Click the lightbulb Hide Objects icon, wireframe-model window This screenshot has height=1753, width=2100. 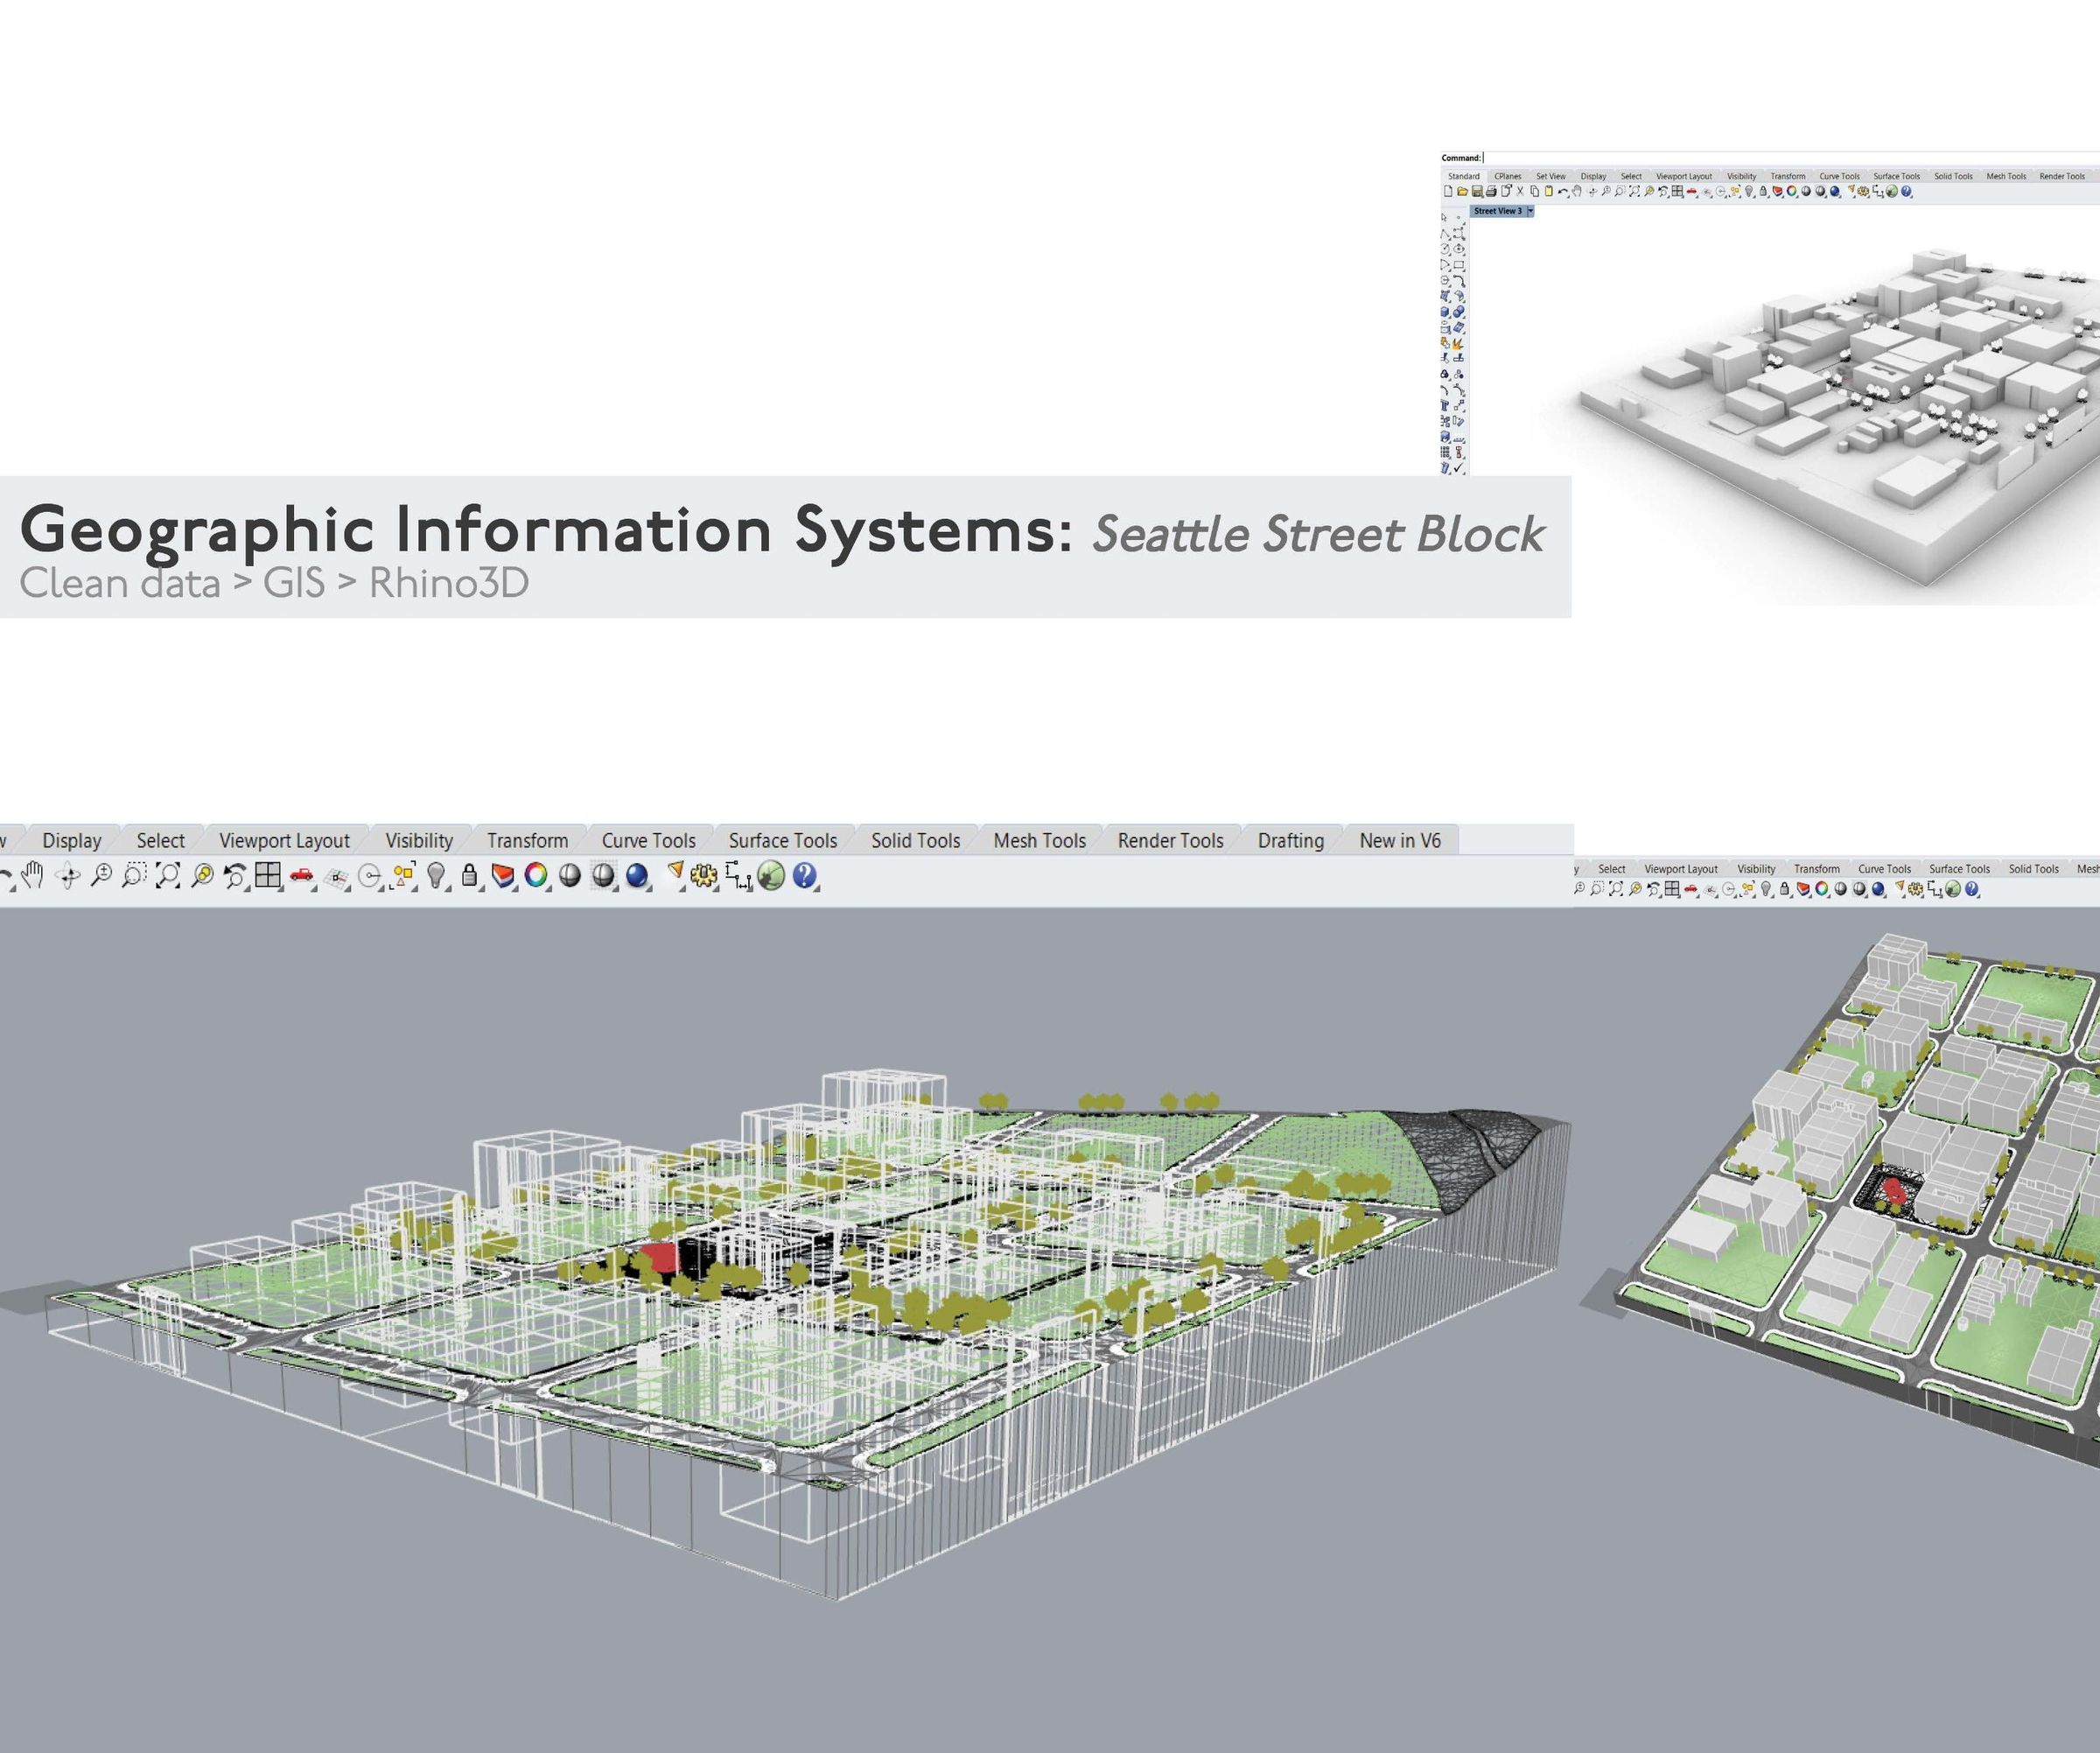[436, 877]
